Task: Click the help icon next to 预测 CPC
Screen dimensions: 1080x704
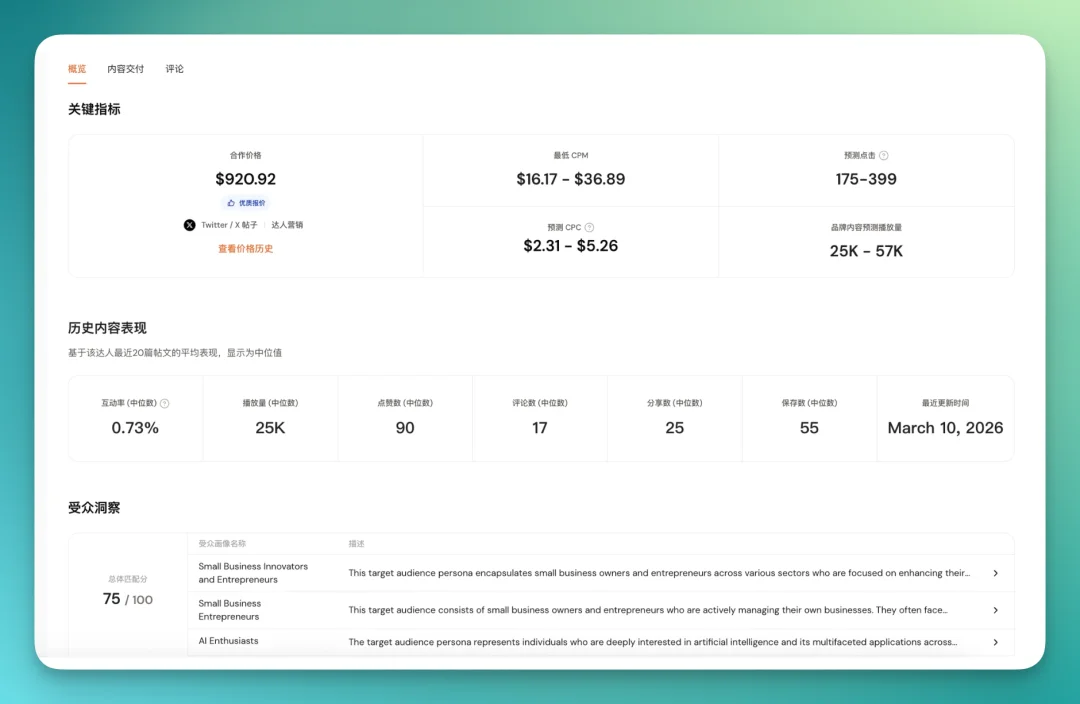Action: 589,227
